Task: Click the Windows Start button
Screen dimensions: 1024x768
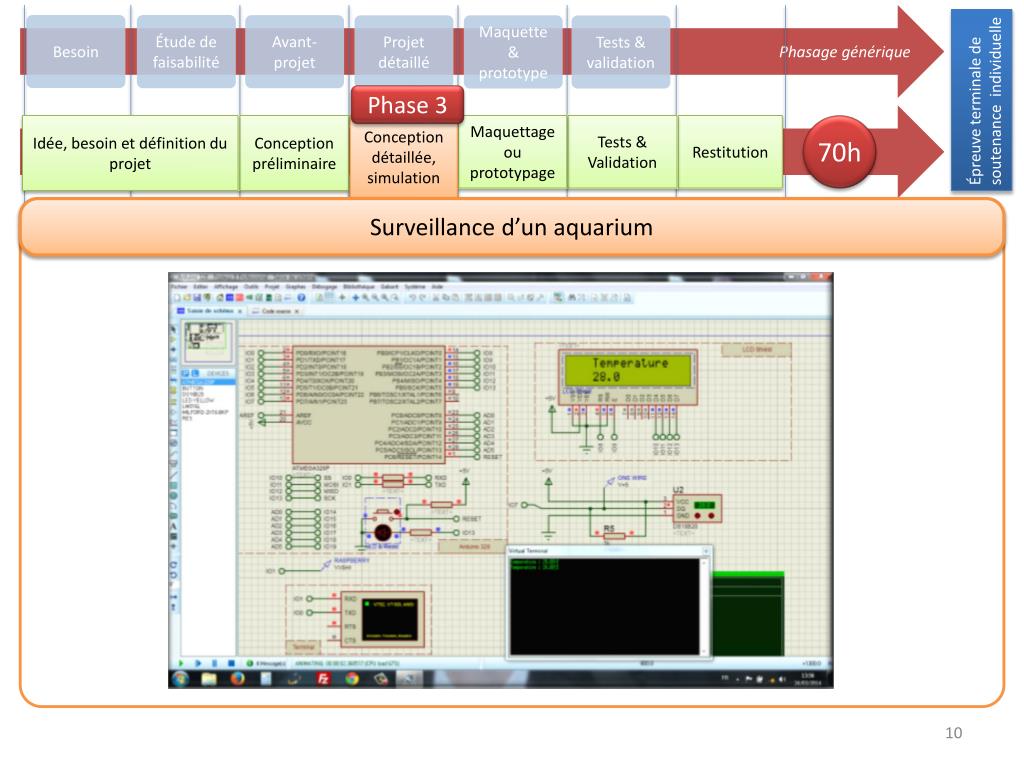Action: [181, 679]
